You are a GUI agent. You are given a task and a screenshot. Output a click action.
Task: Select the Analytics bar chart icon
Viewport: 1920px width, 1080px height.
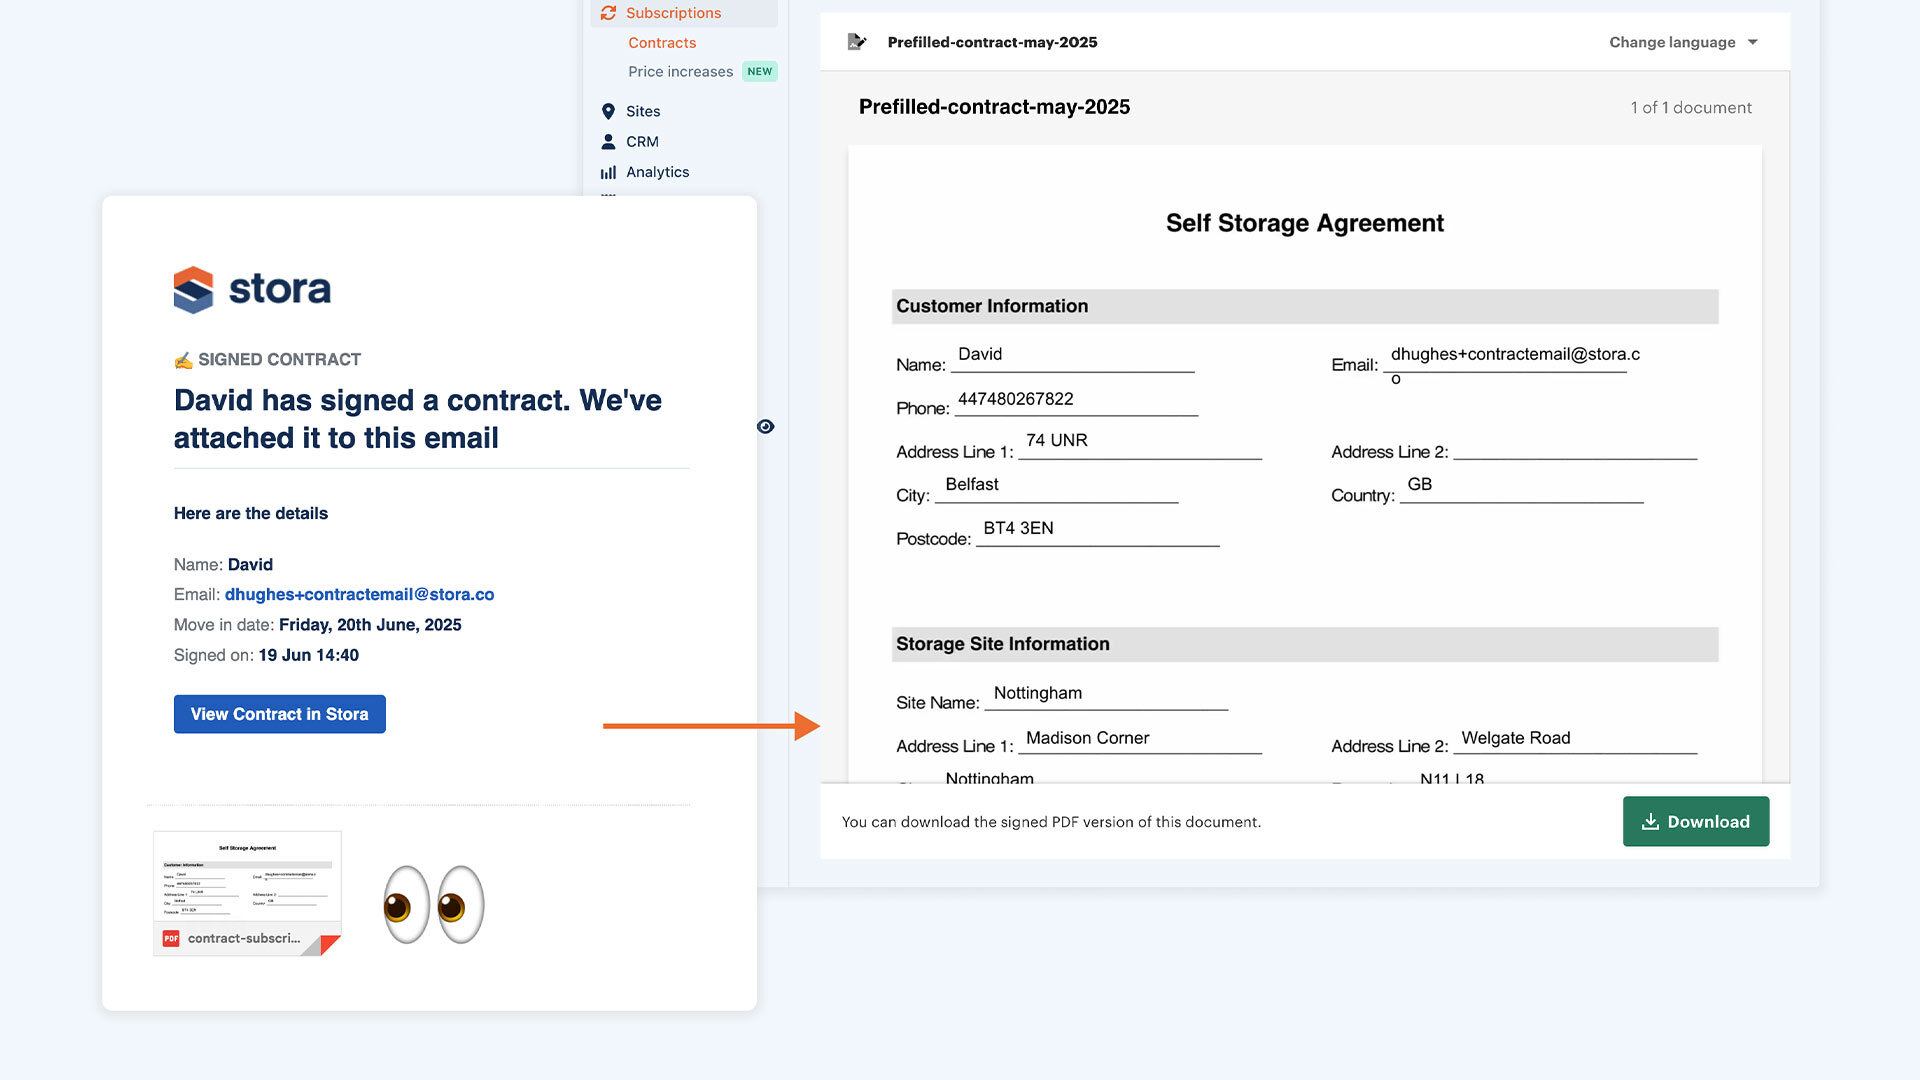609,172
